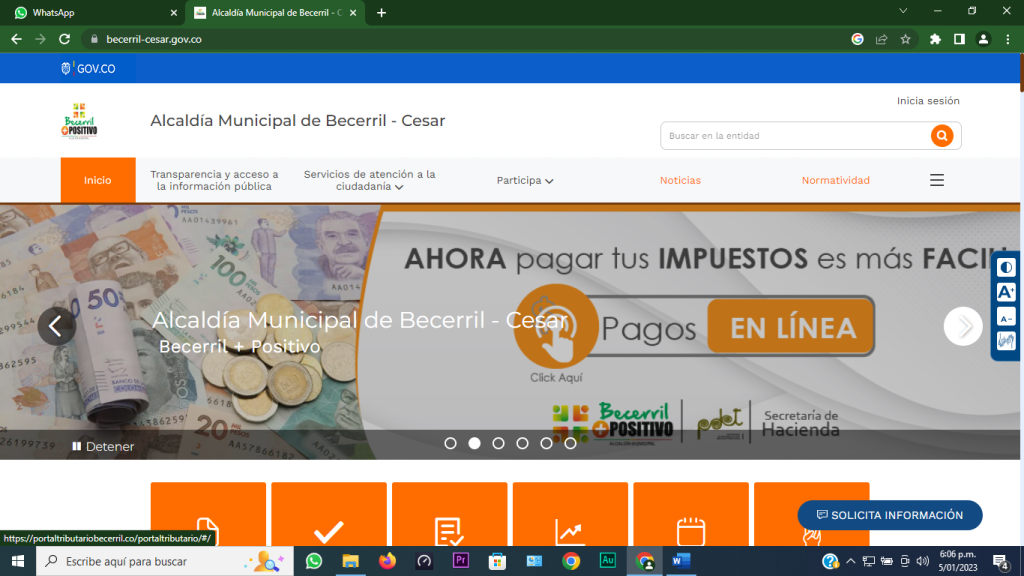The image size is (1024, 576).
Task: Expand Servicios de atención a la ciudadanía
Action: 370,180
